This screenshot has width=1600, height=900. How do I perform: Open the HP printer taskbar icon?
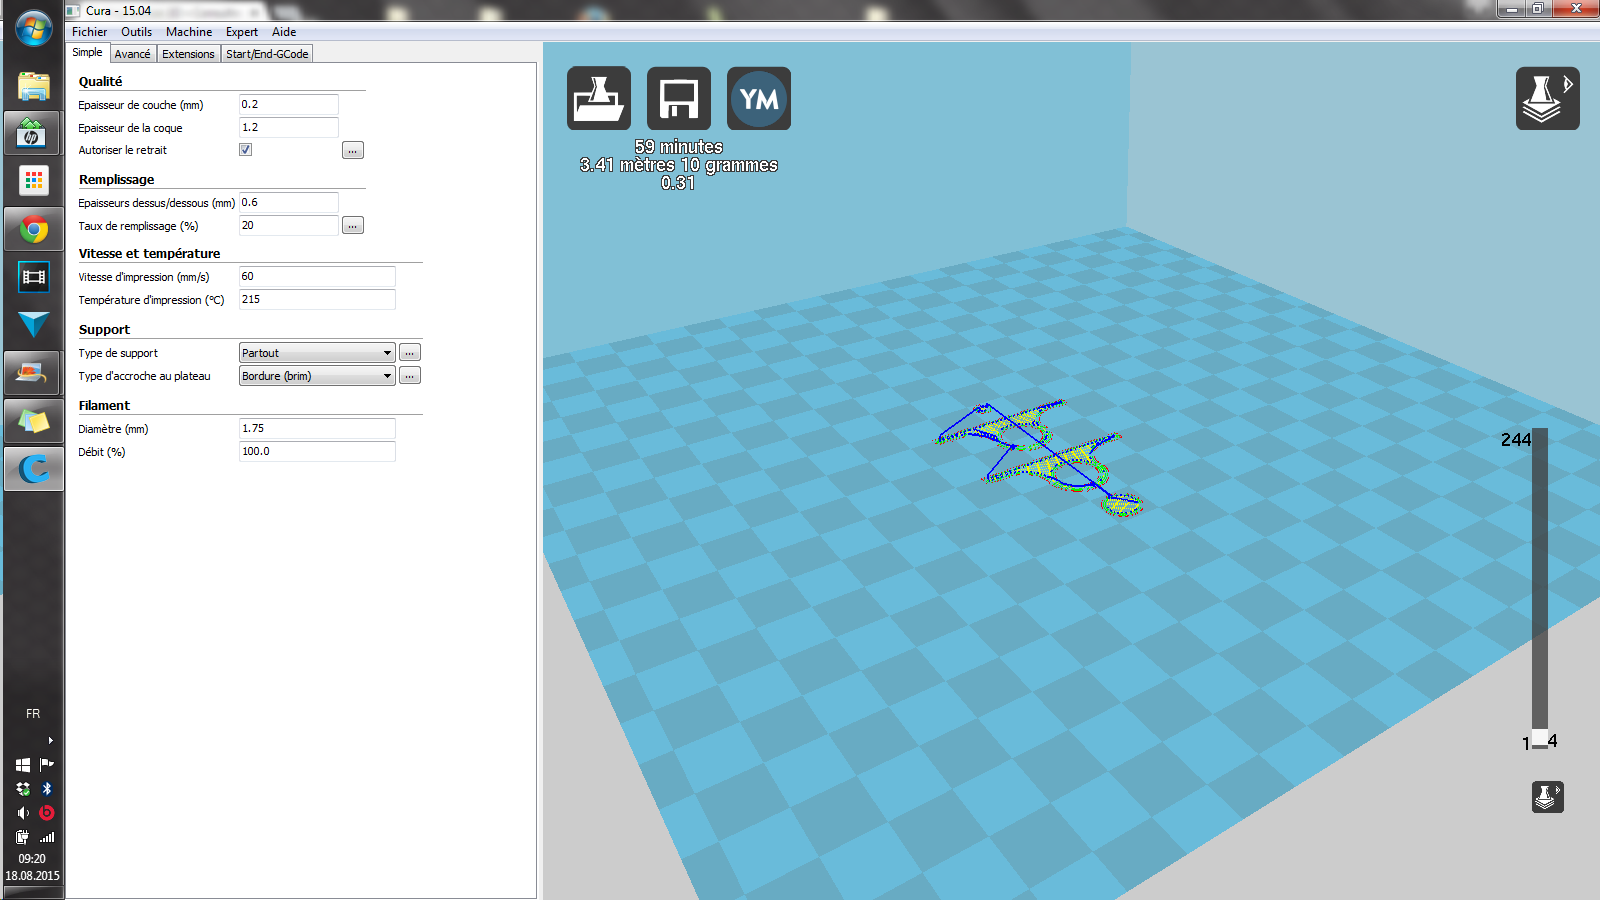pos(33,134)
